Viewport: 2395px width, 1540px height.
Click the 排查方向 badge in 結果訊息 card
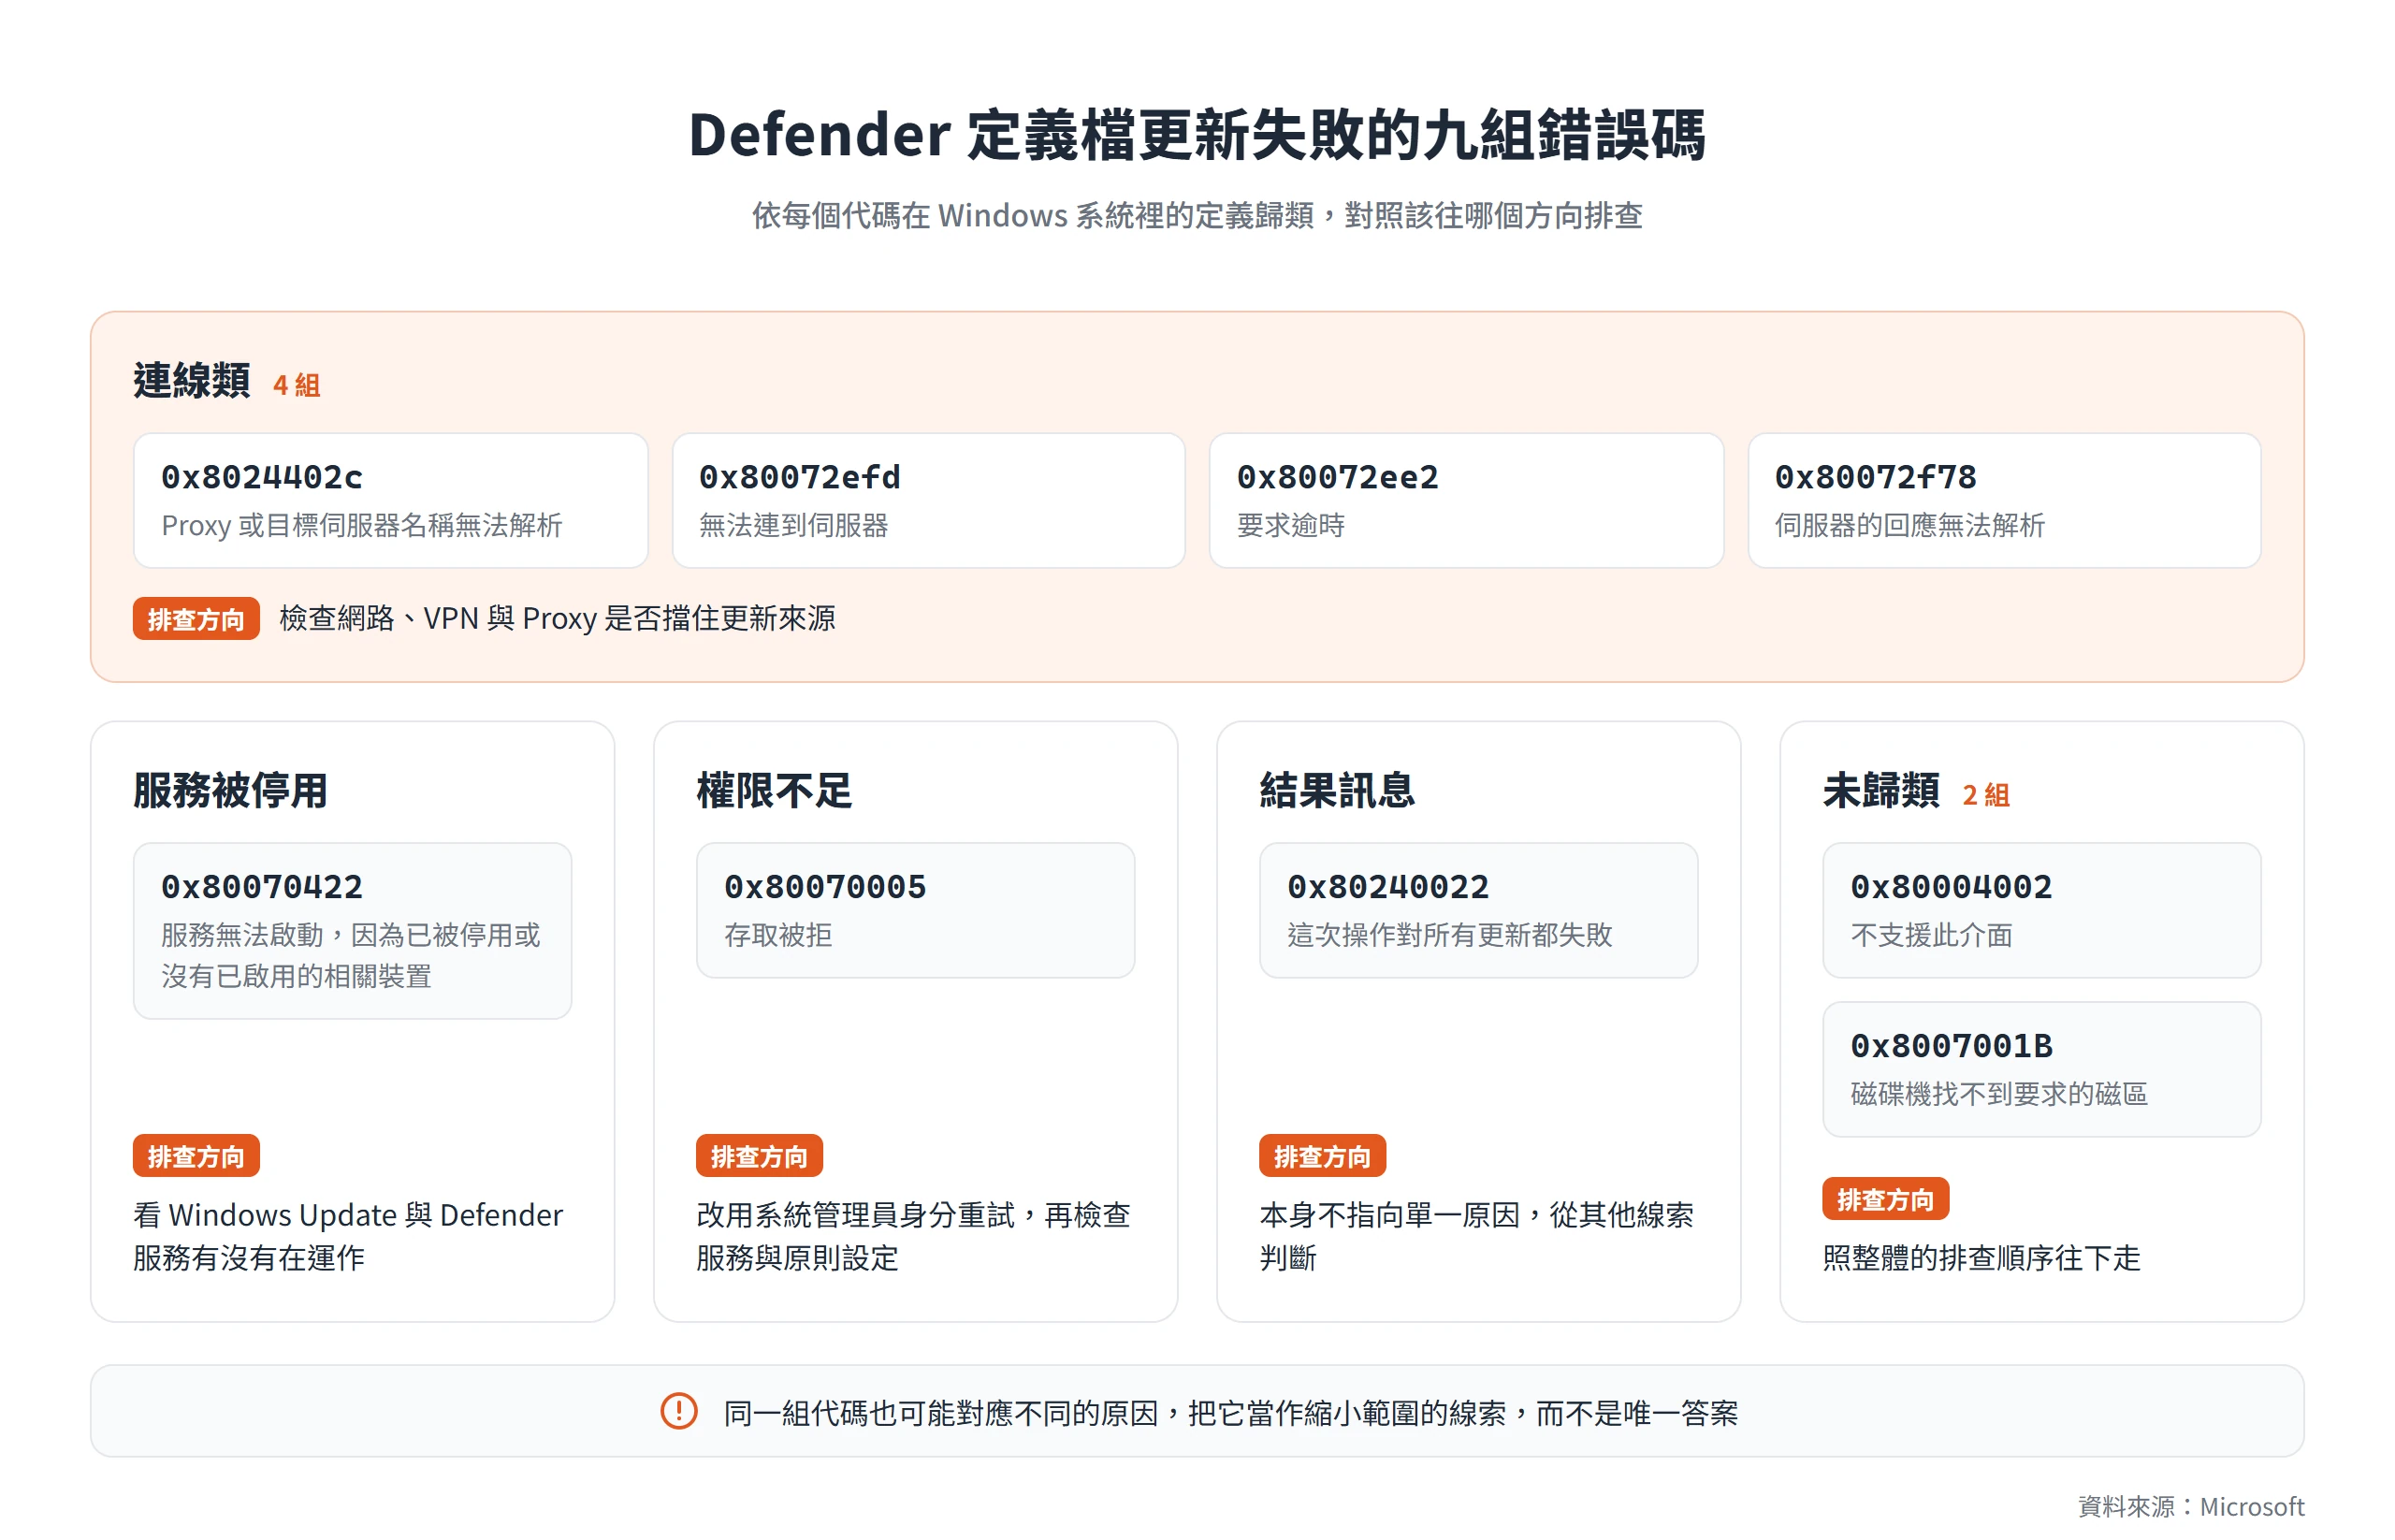tap(1322, 1156)
